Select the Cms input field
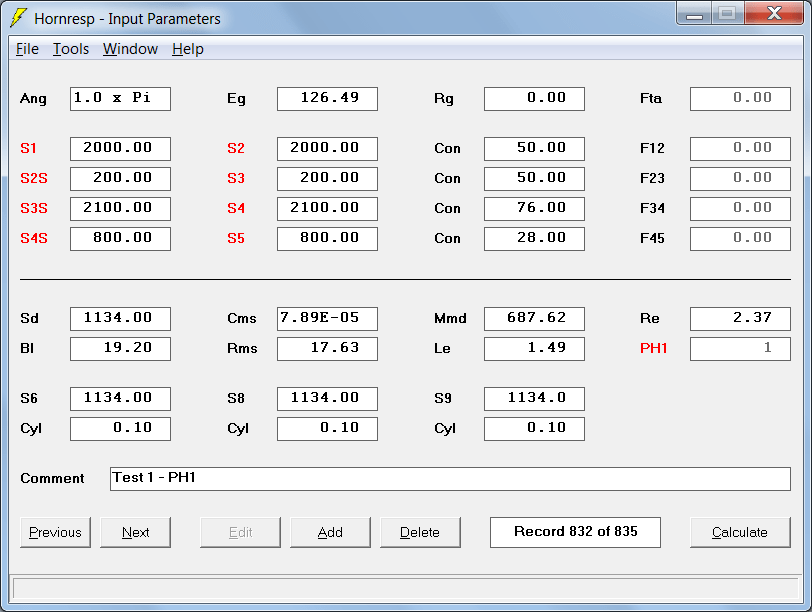 327,319
